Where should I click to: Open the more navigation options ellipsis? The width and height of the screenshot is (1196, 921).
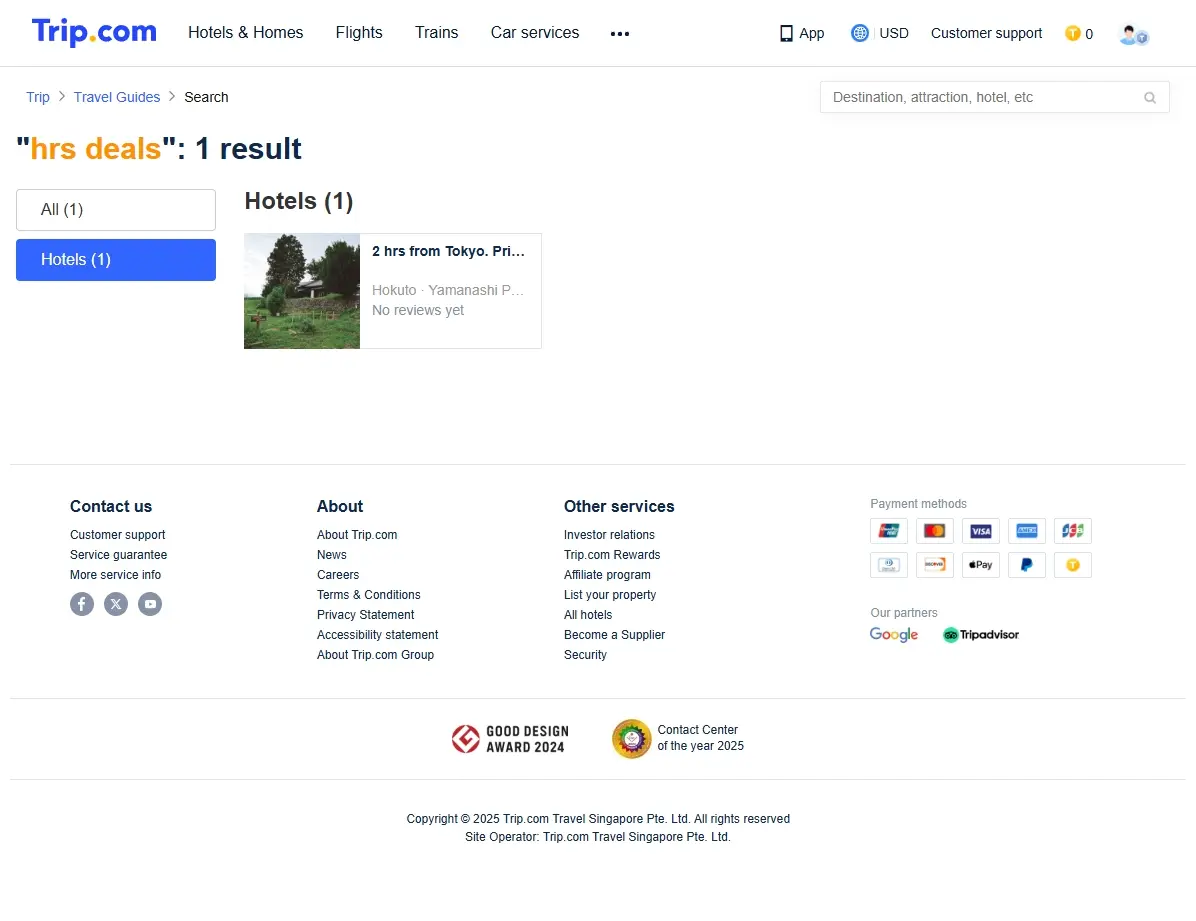click(619, 34)
